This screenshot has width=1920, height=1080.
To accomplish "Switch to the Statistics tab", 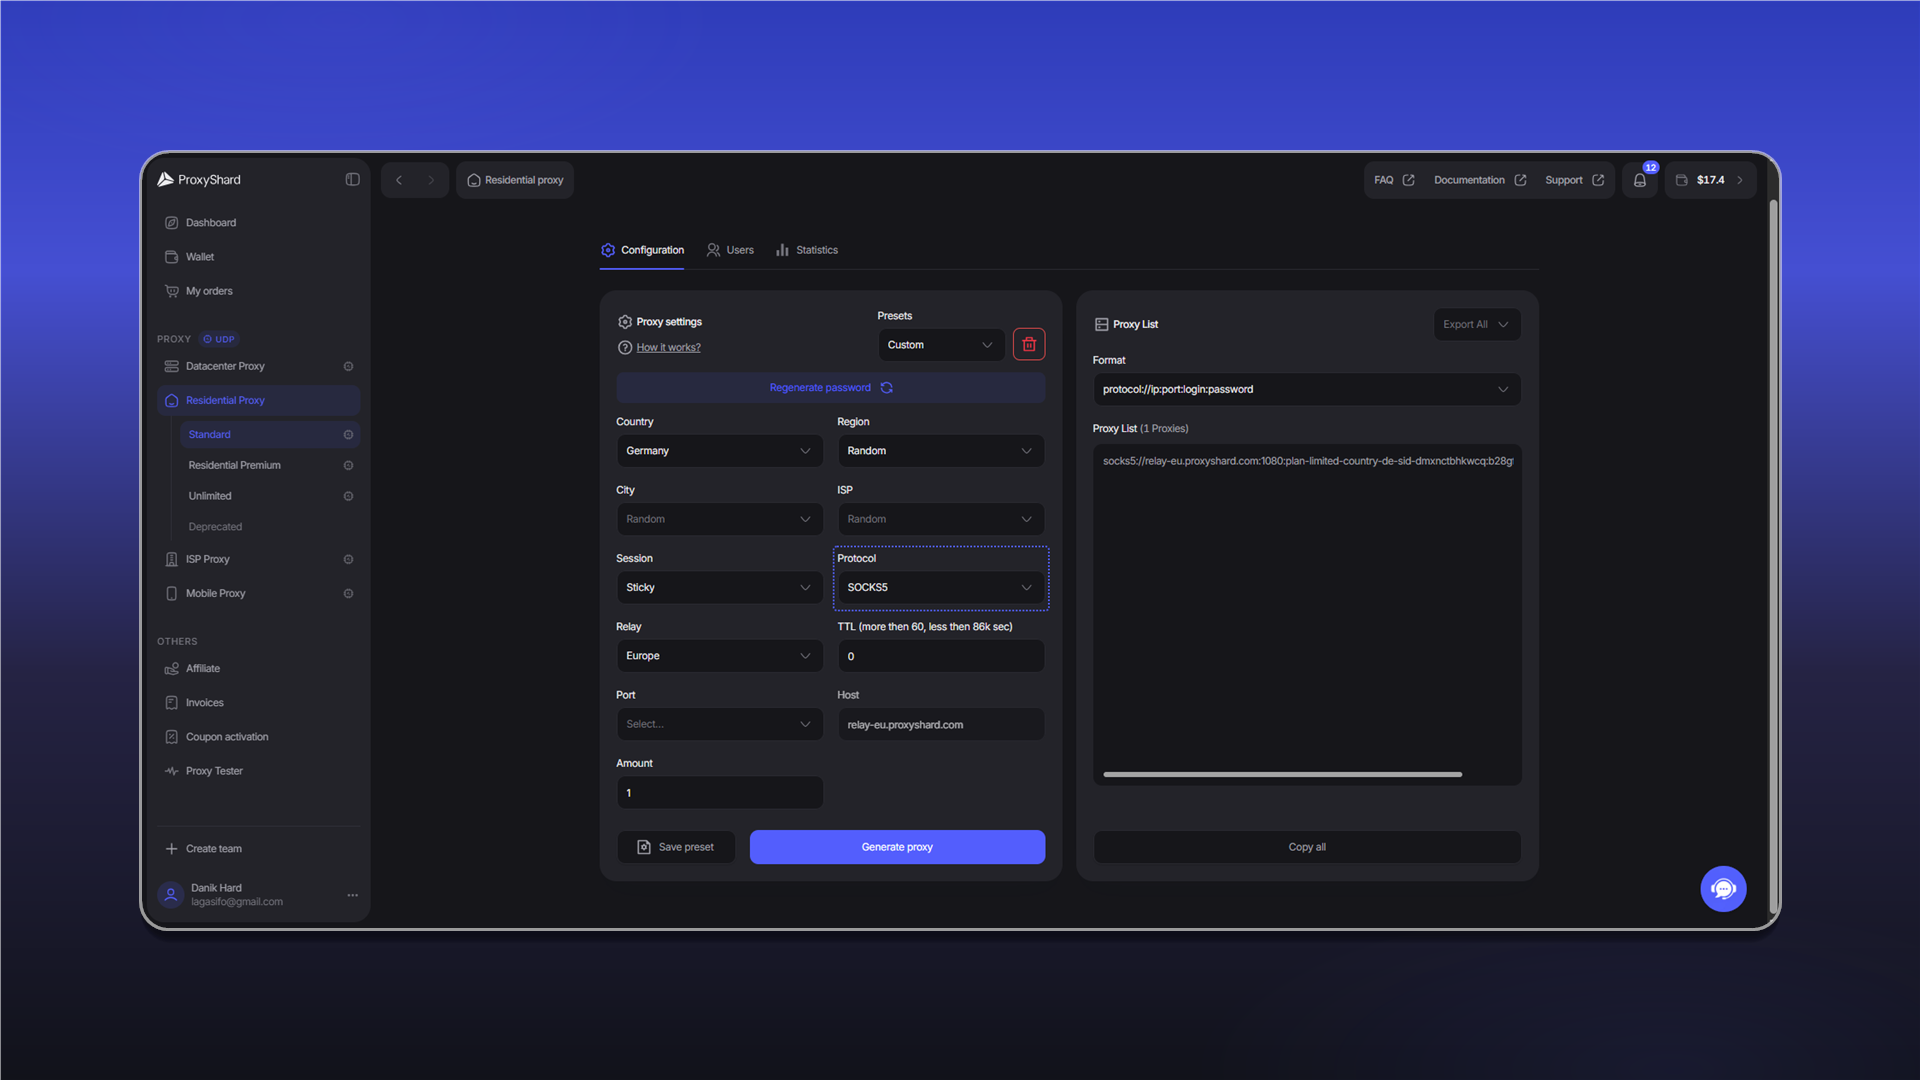I will pyautogui.click(x=807, y=250).
